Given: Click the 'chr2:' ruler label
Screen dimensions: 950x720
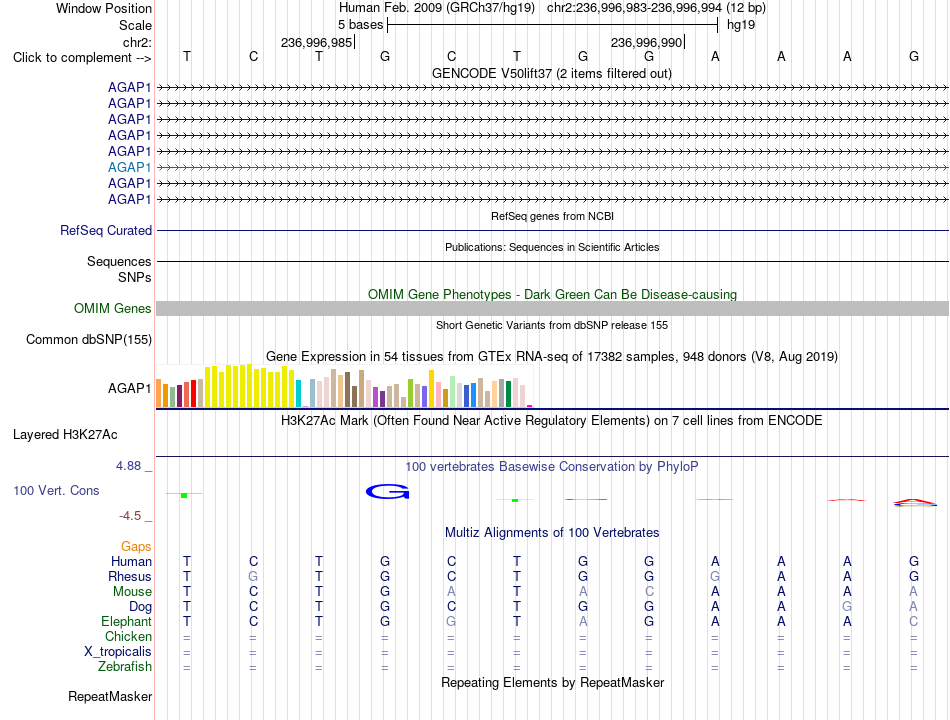Looking at the screenshot, I should click(x=137, y=42).
